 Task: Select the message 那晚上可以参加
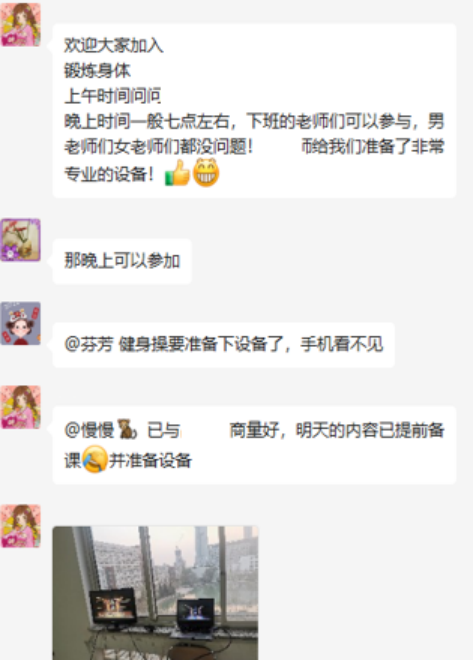pos(122,261)
